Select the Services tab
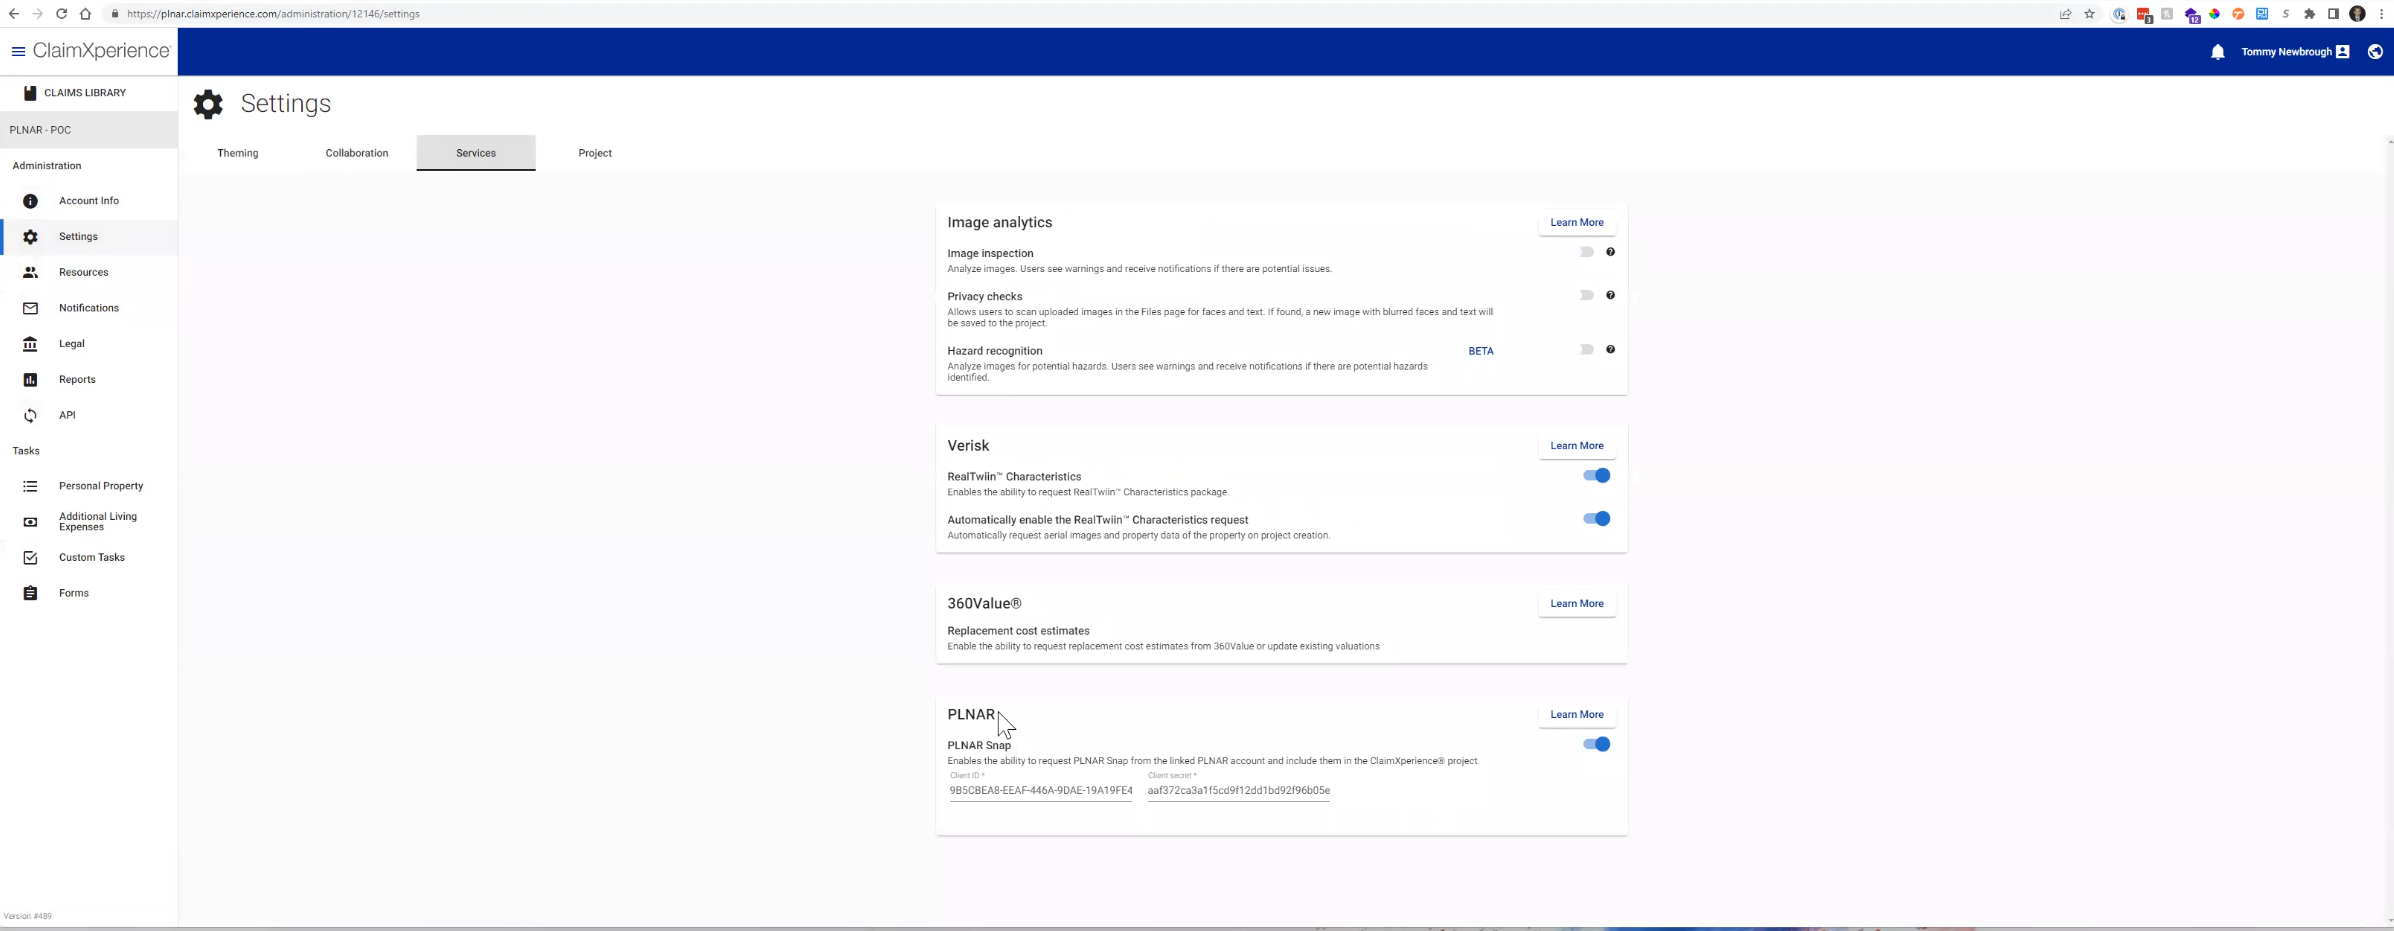Image resolution: width=2394 pixels, height=931 pixels. (x=476, y=153)
